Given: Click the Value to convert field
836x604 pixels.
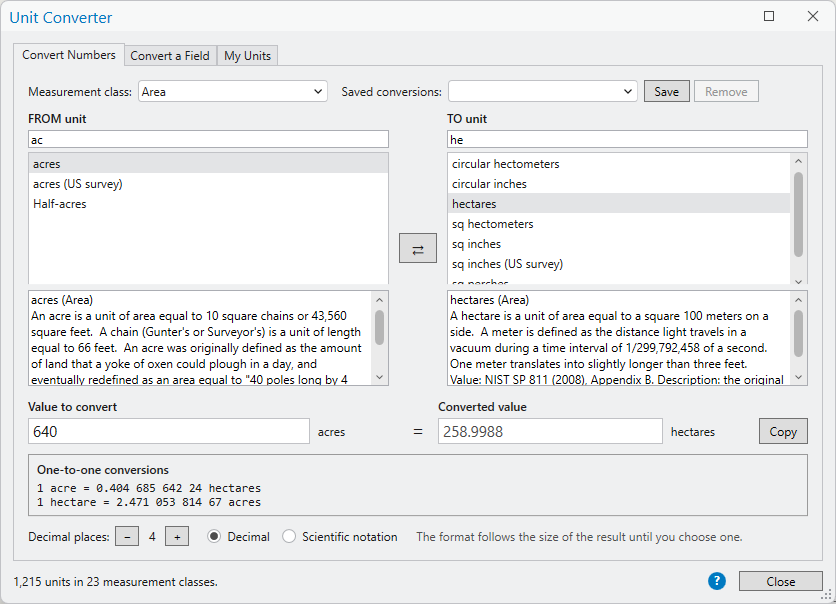Looking at the screenshot, I should tap(169, 431).
